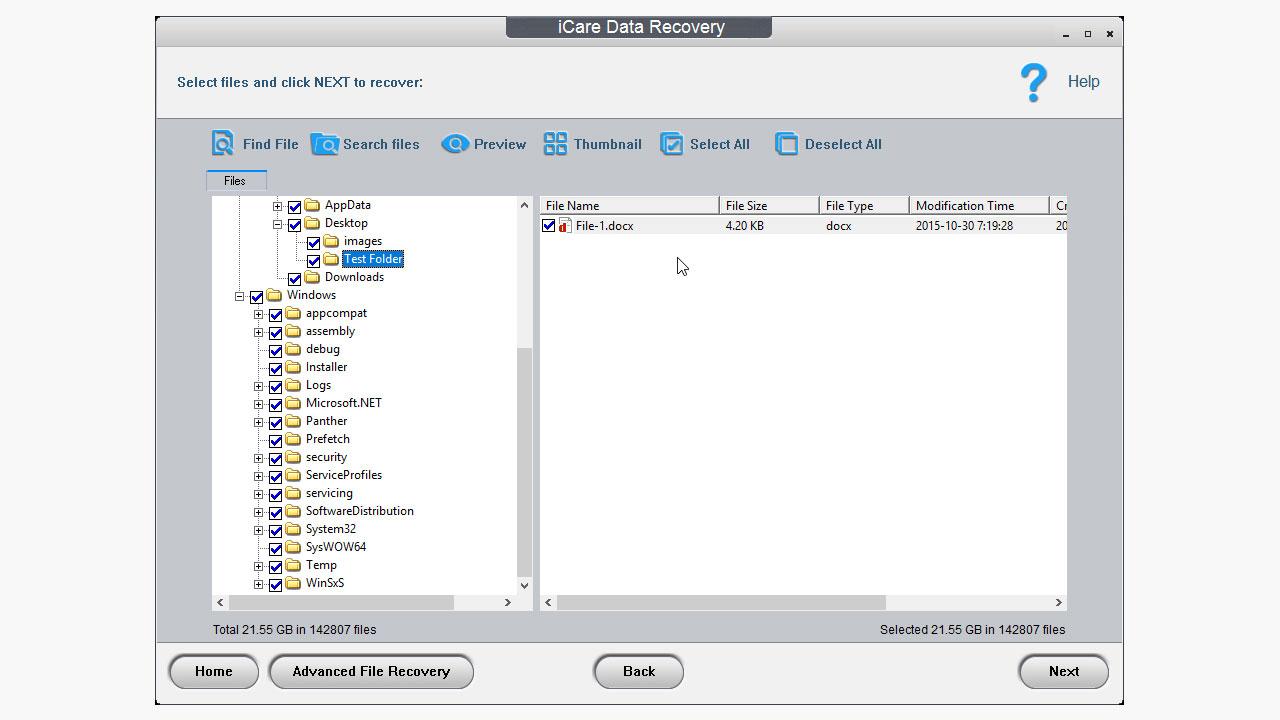Screen dimensions: 1280x720
Task: Click the File-1.docx document icon
Action: click(562, 225)
